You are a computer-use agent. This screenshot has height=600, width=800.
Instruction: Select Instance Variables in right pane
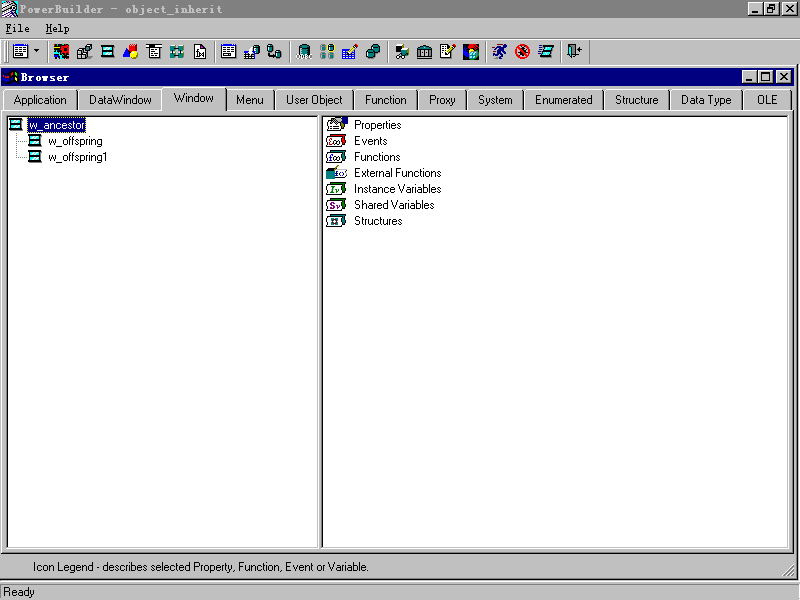pos(397,189)
